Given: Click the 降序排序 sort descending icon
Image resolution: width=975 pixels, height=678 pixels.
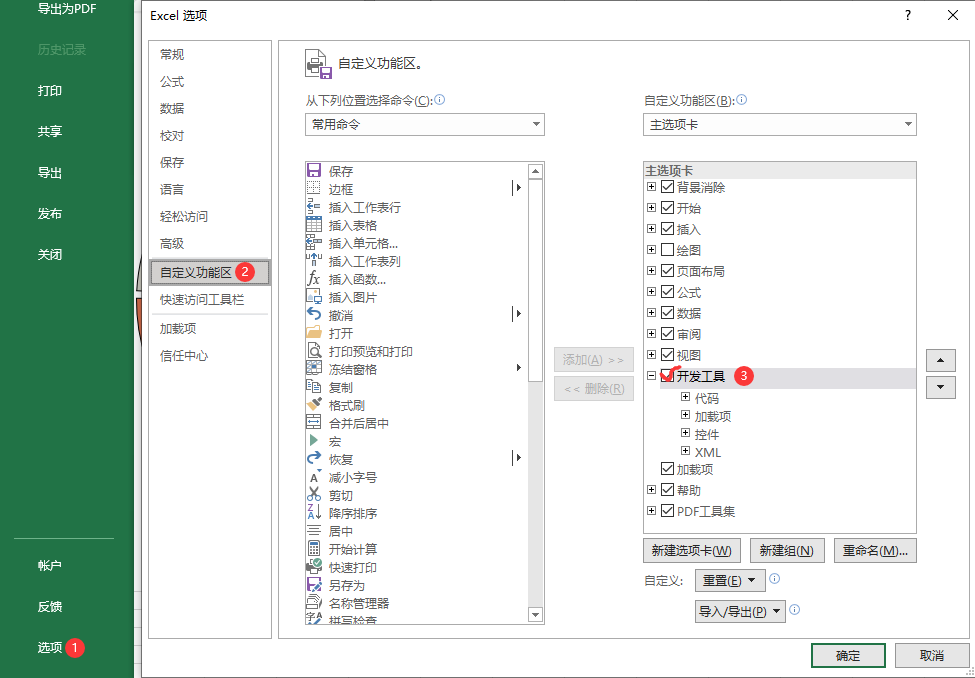Looking at the screenshot, I should coord(314,513).
